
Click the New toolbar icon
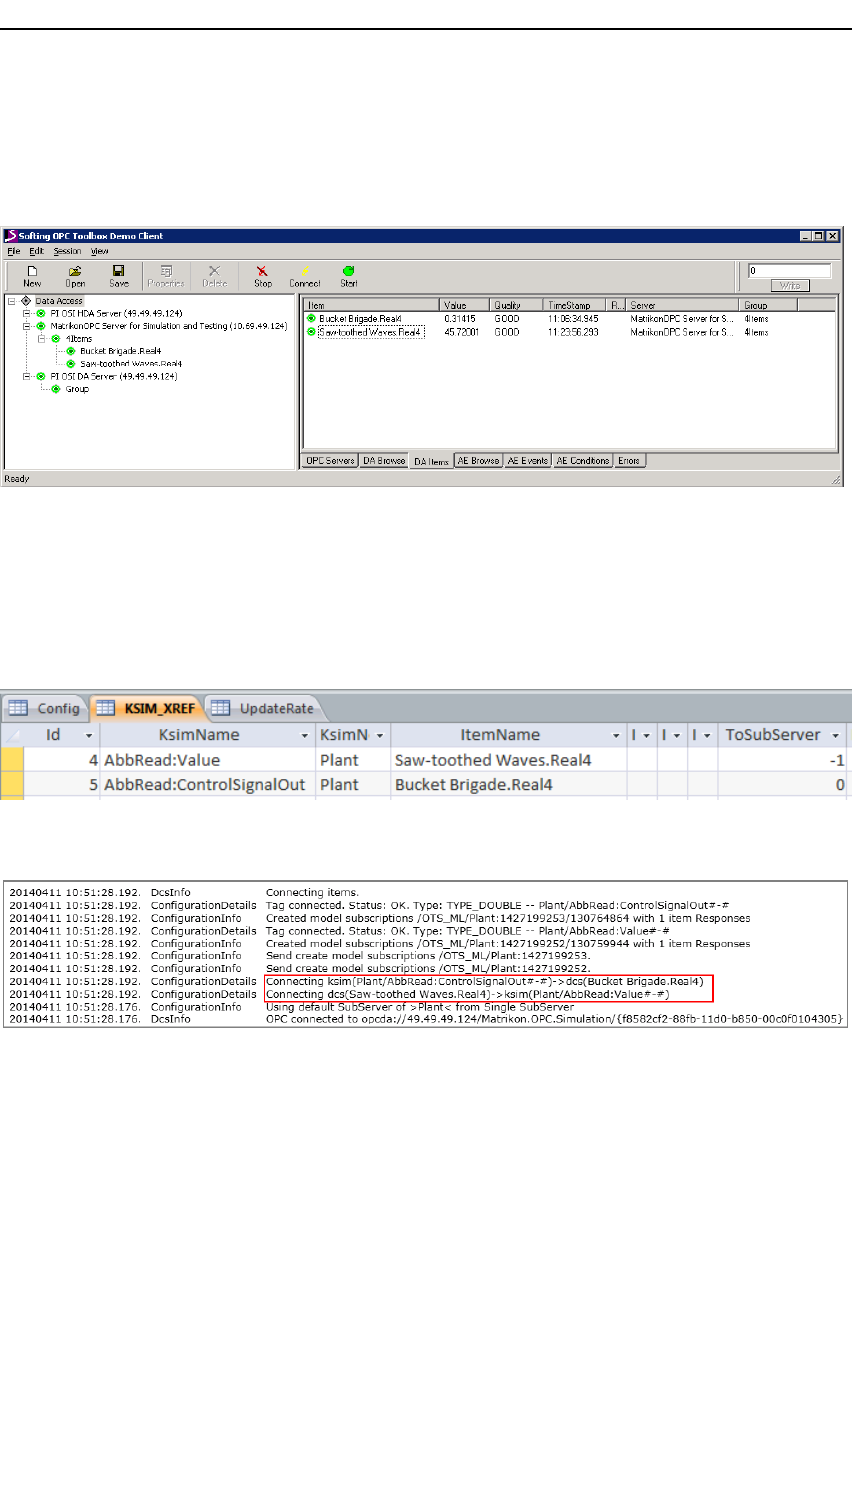pyautogui.click(x=32, y=271)
